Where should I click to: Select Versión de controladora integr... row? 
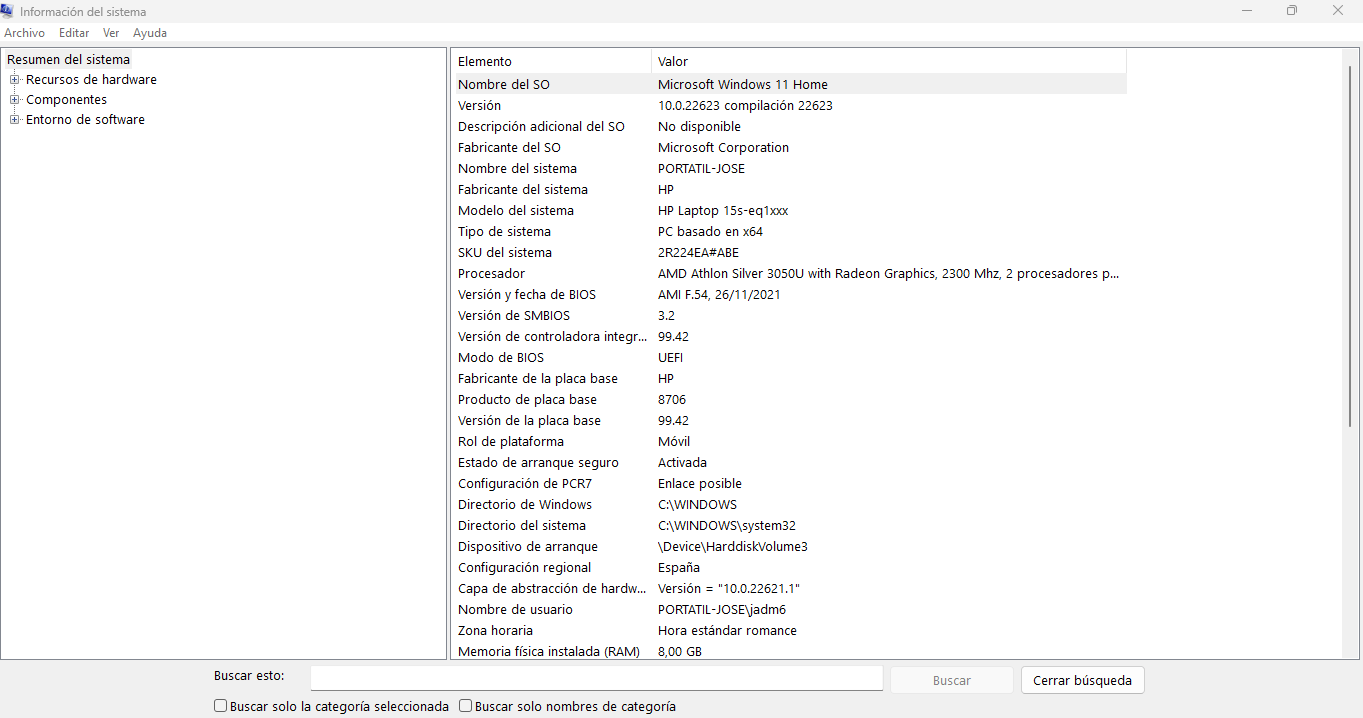(789, 337)
